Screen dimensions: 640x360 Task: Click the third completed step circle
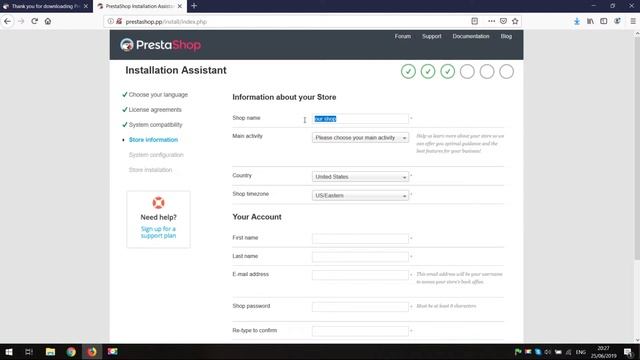click(x=447, y=71)
